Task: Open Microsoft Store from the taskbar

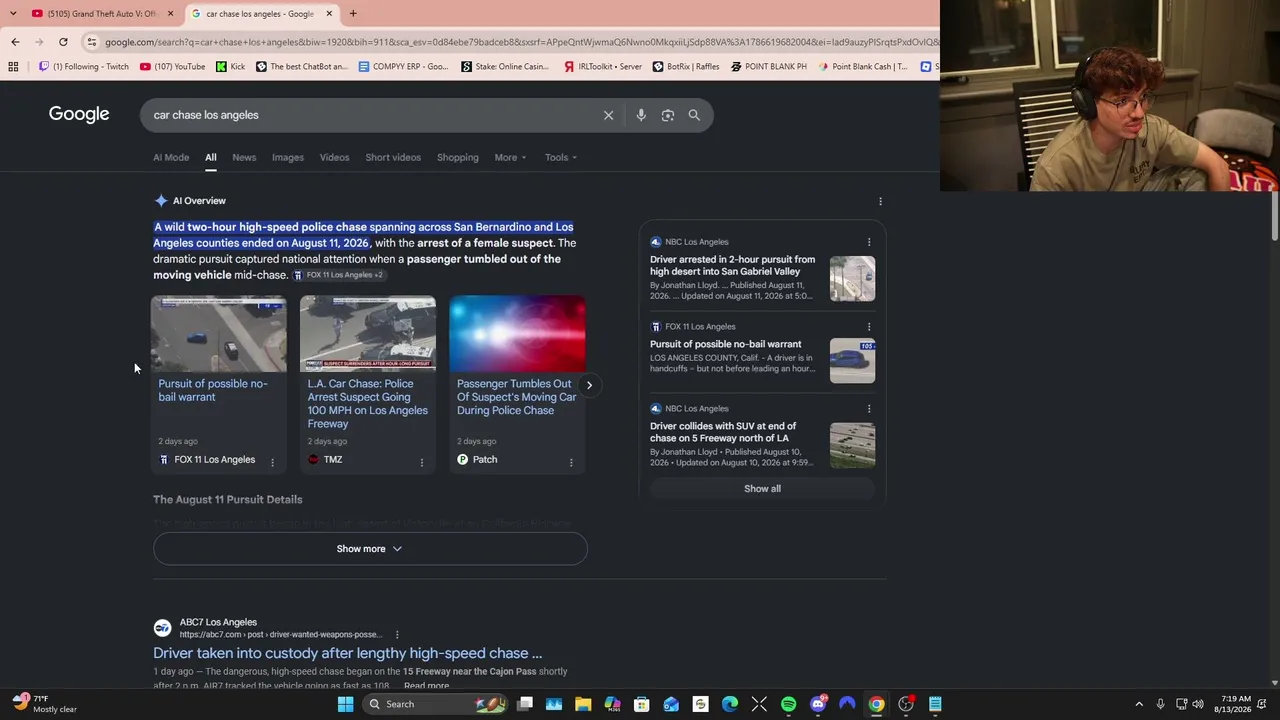Action: [x=642, y=704]
